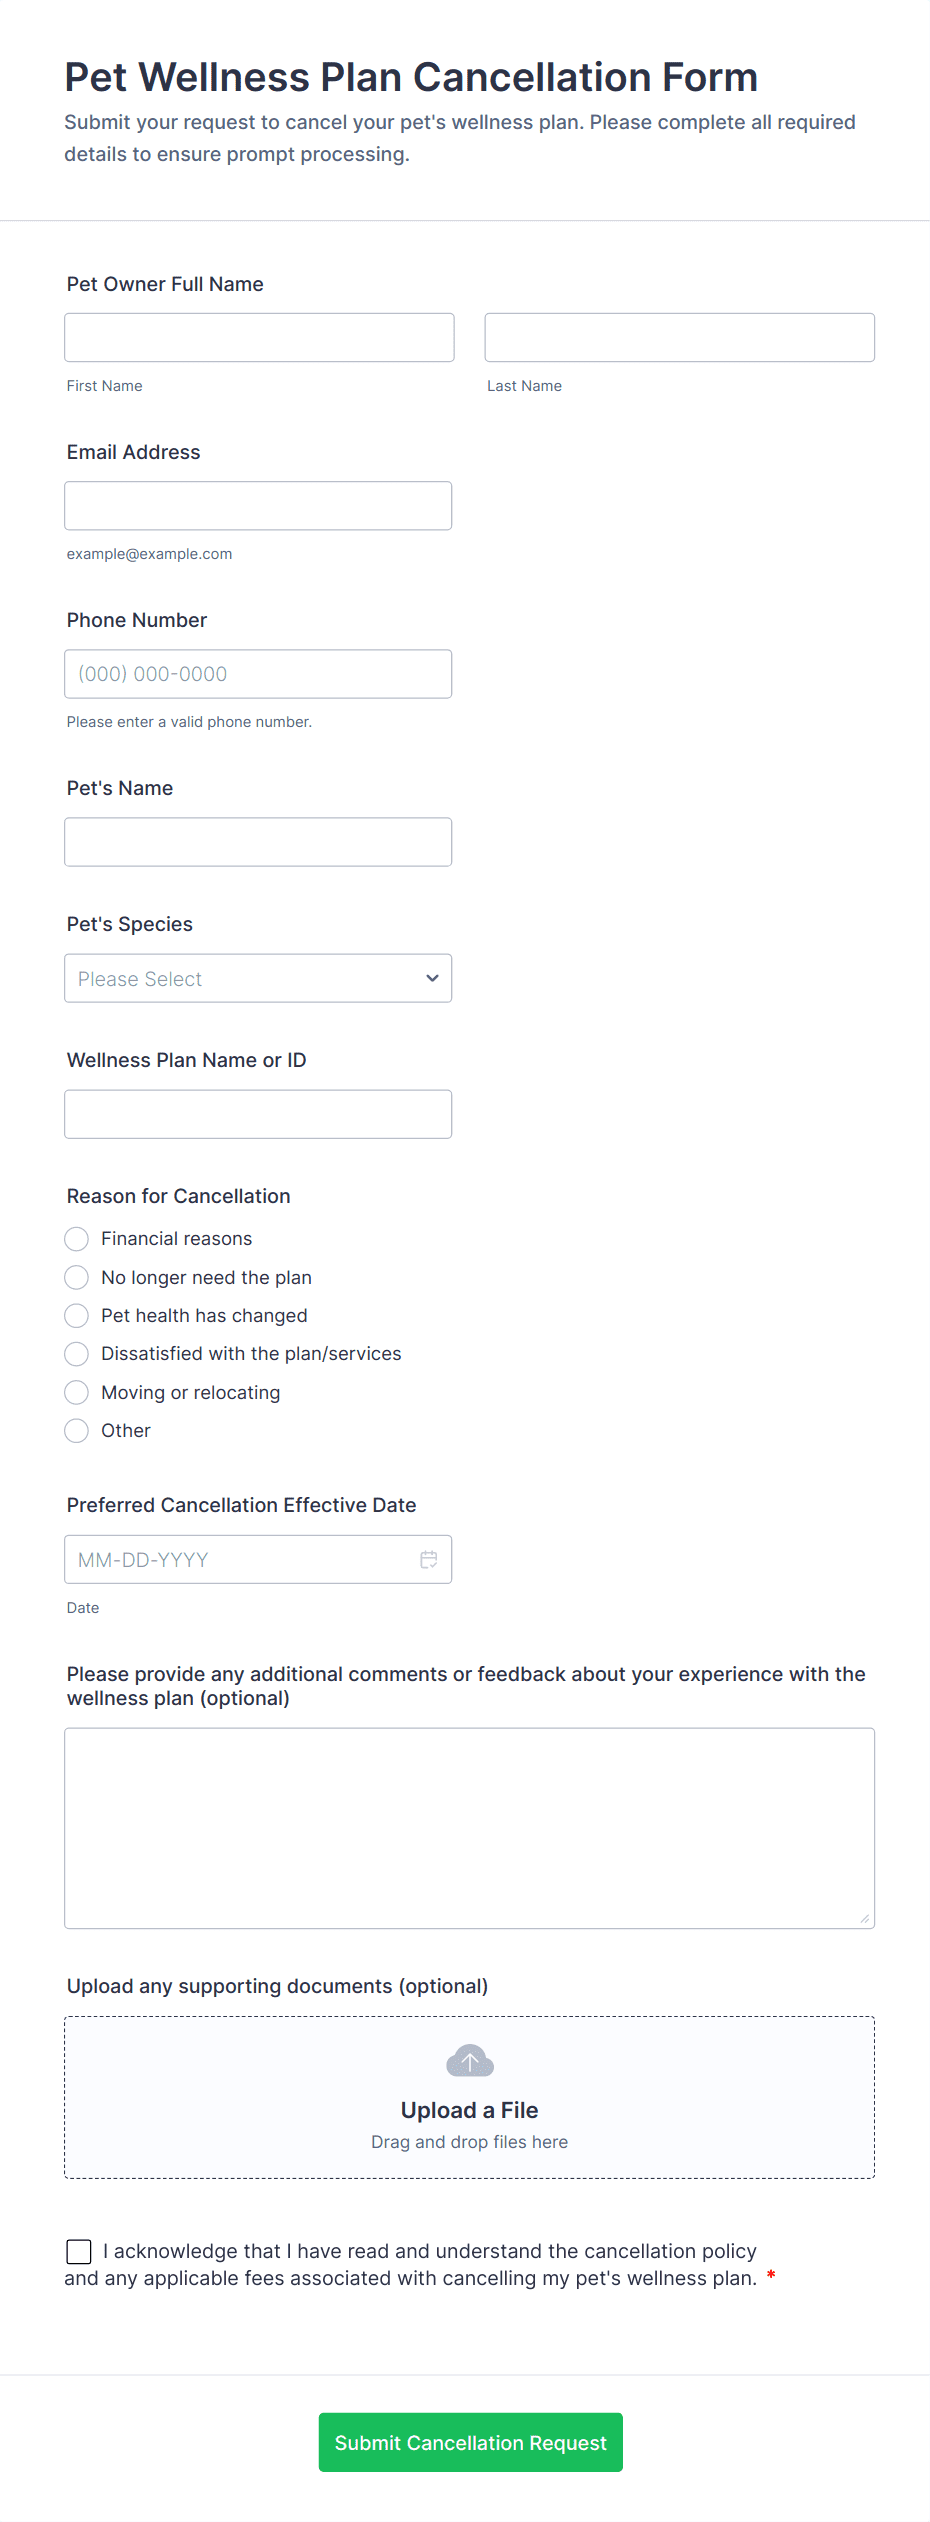Viewport: 930px width, 2522px height.
Task: Click the Upload a File area
Action: [469, 2110]
